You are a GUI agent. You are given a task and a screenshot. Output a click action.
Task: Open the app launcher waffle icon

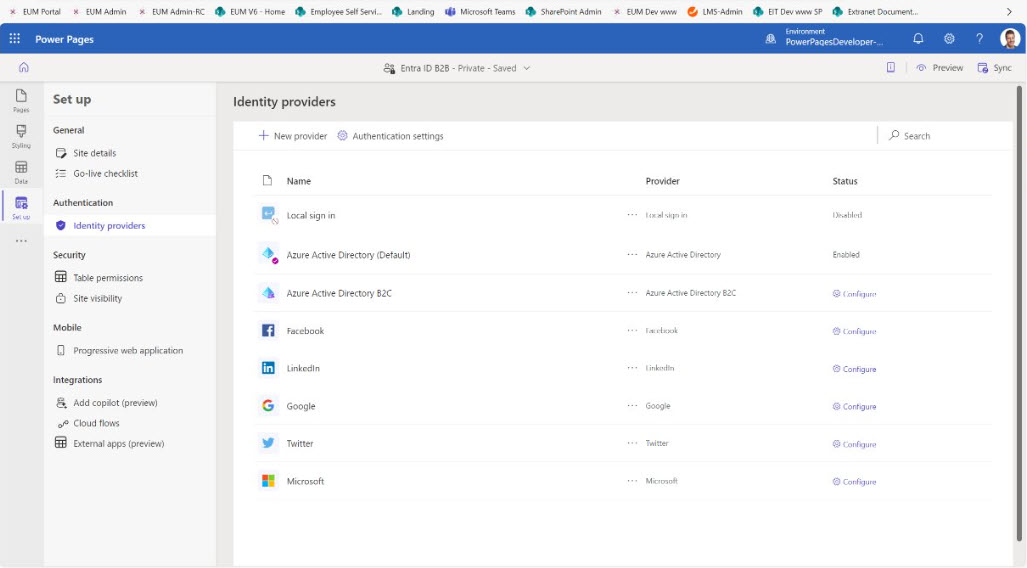point(14,39)
